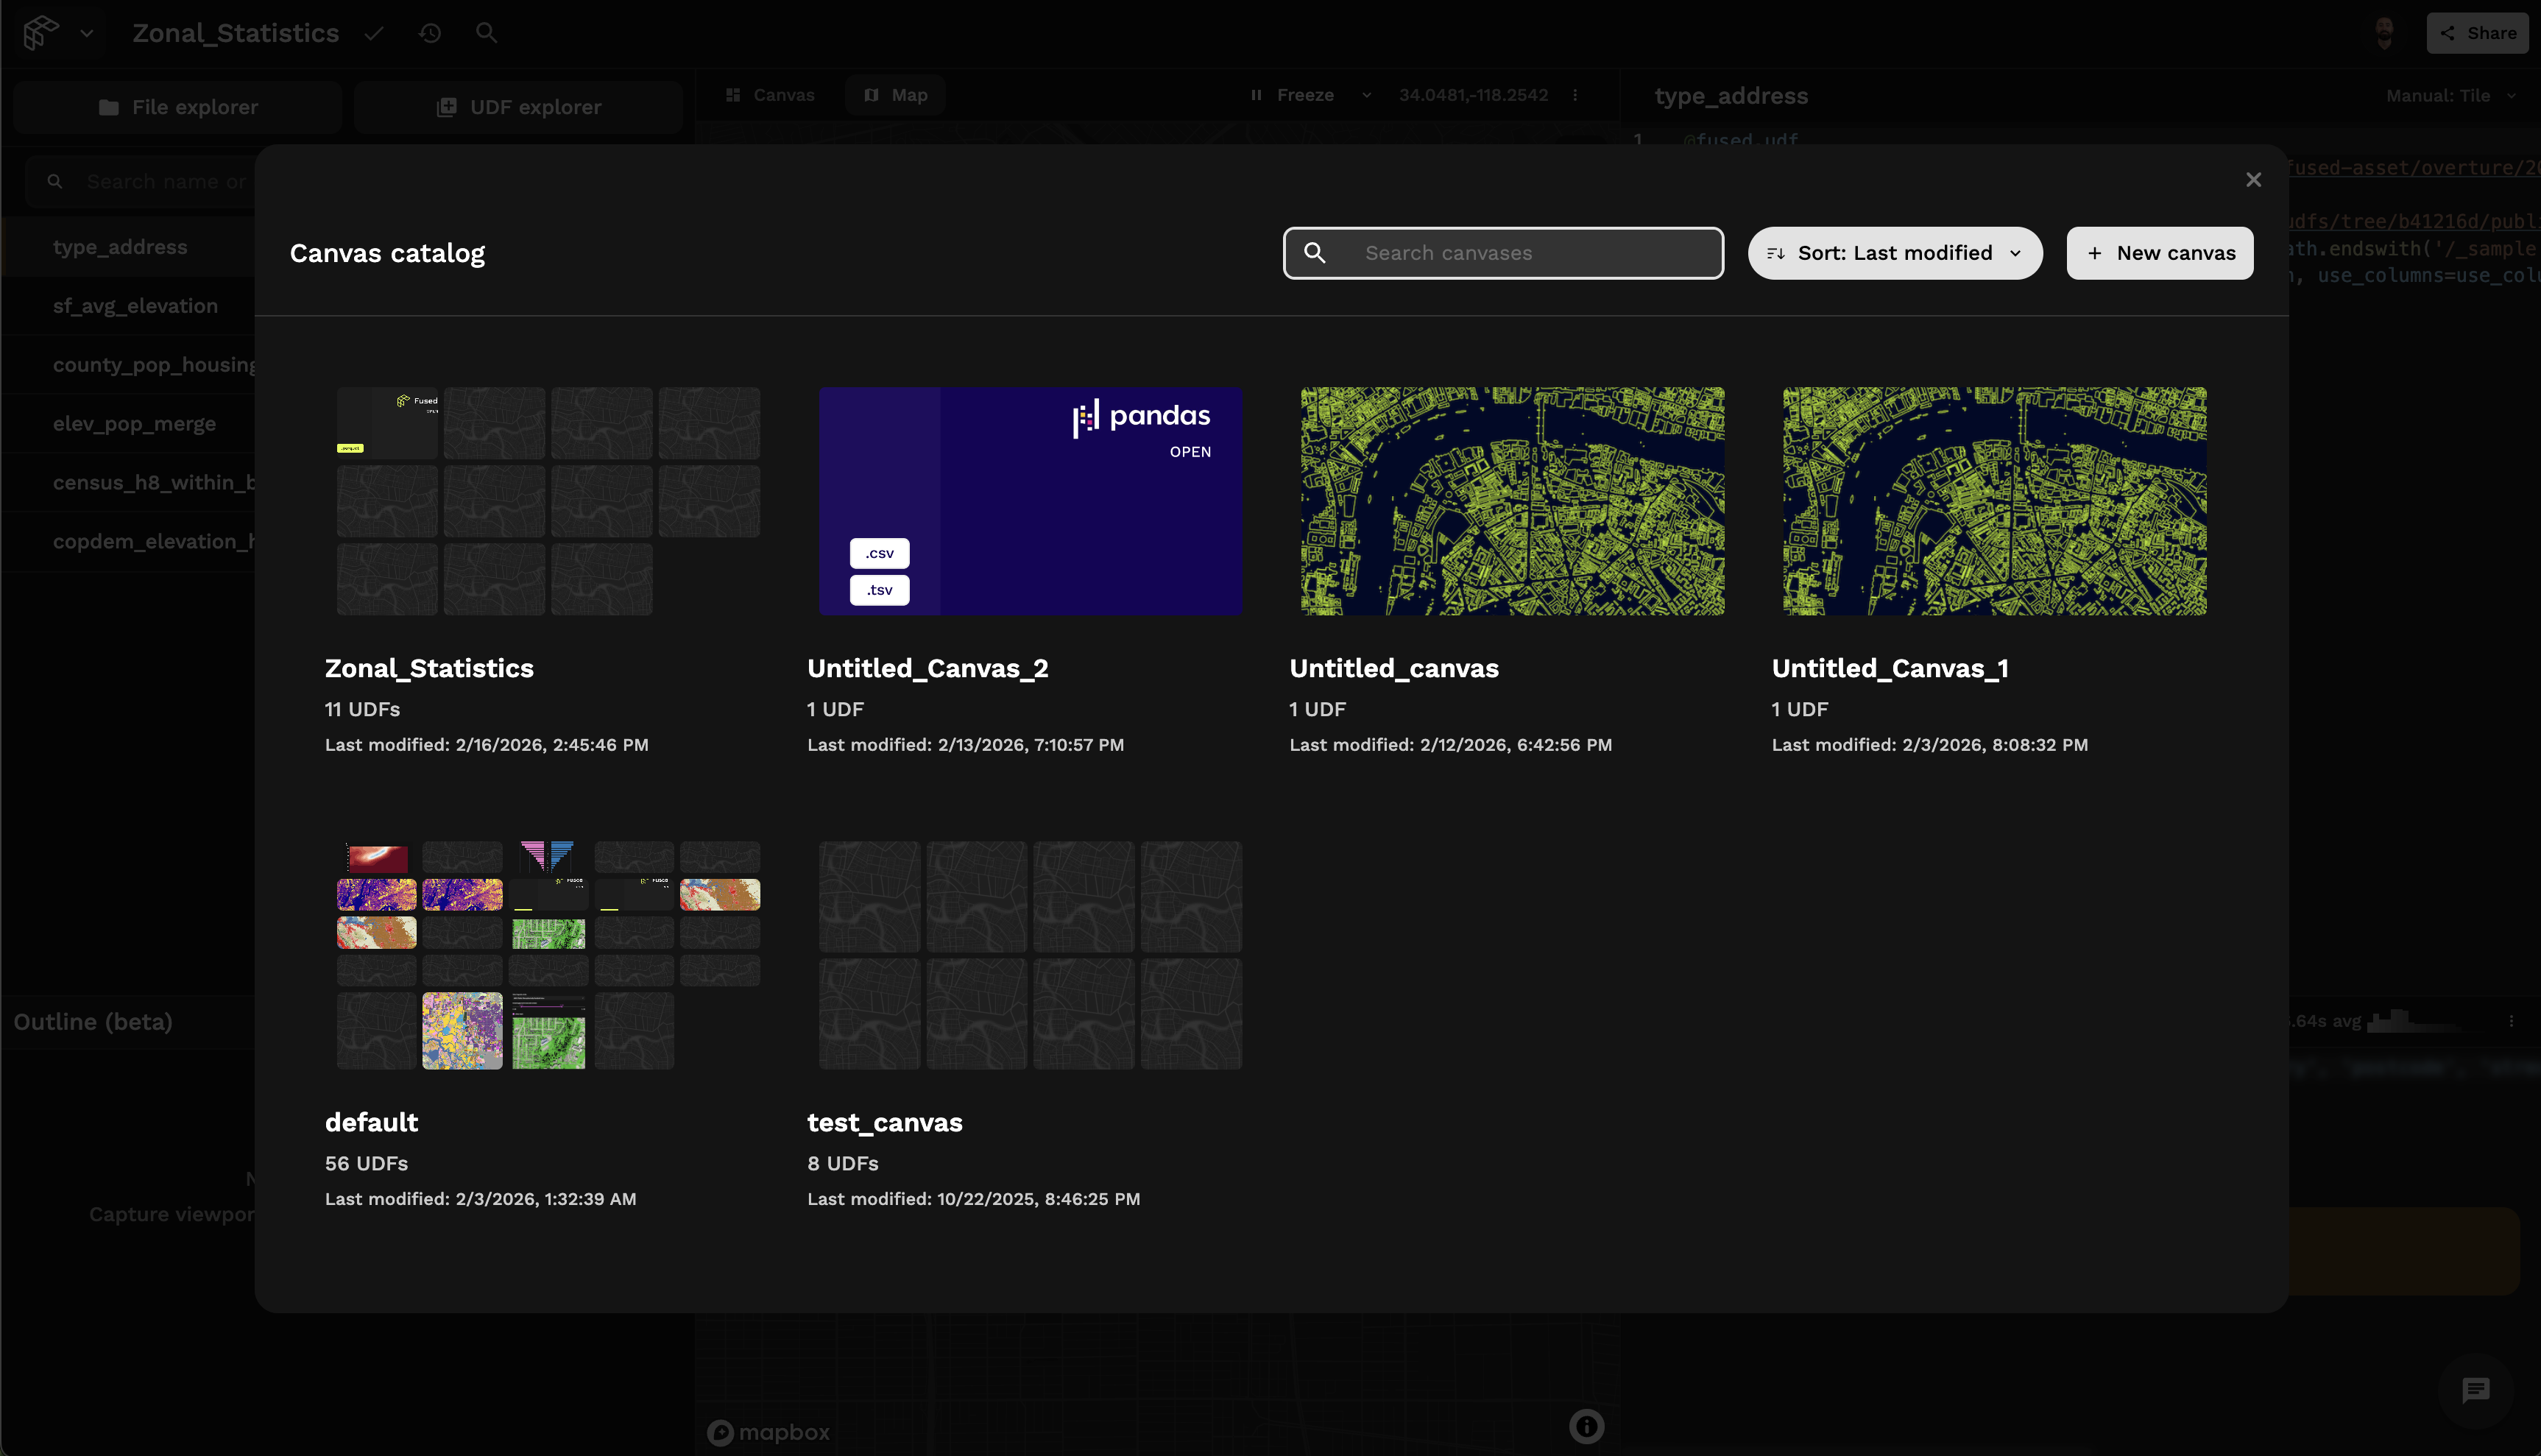The image size is (2541, 1456).
Task: Click the Zonal_Statistics canvas title
Action: (429, 668)
